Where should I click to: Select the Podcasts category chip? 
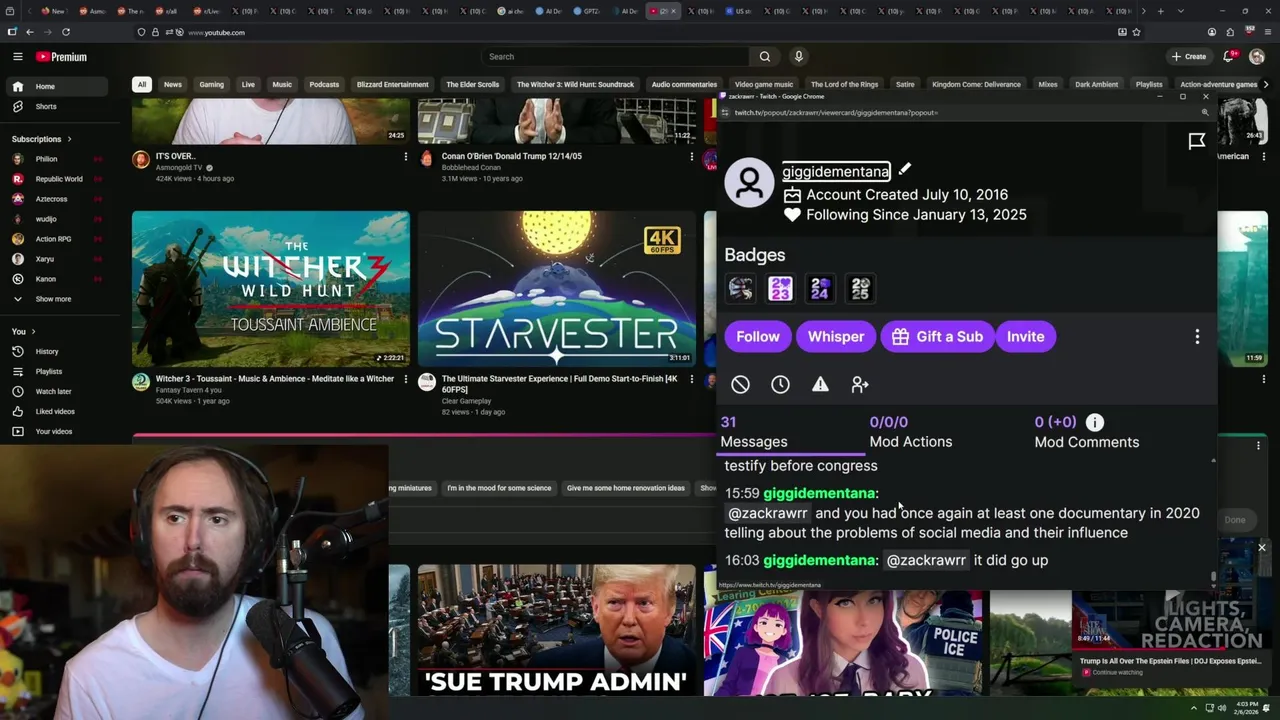324,85
